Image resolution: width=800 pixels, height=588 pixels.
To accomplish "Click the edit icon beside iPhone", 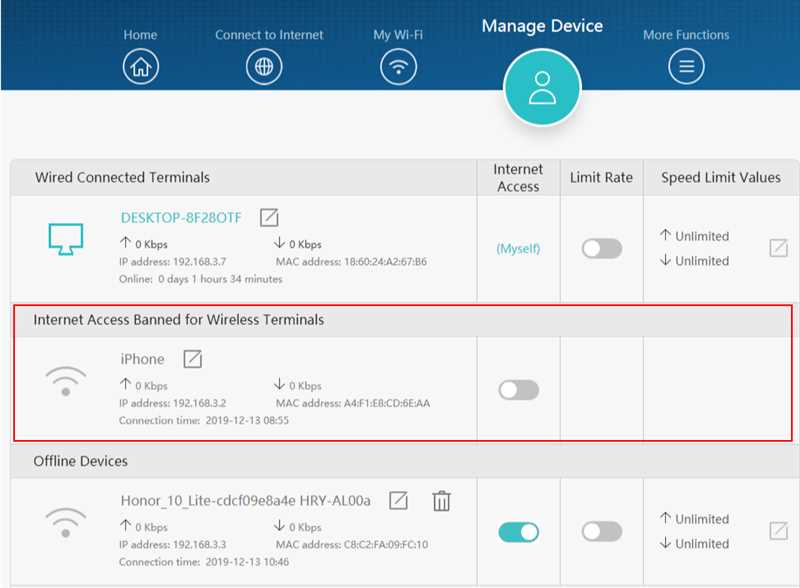I will coord(192,359).
